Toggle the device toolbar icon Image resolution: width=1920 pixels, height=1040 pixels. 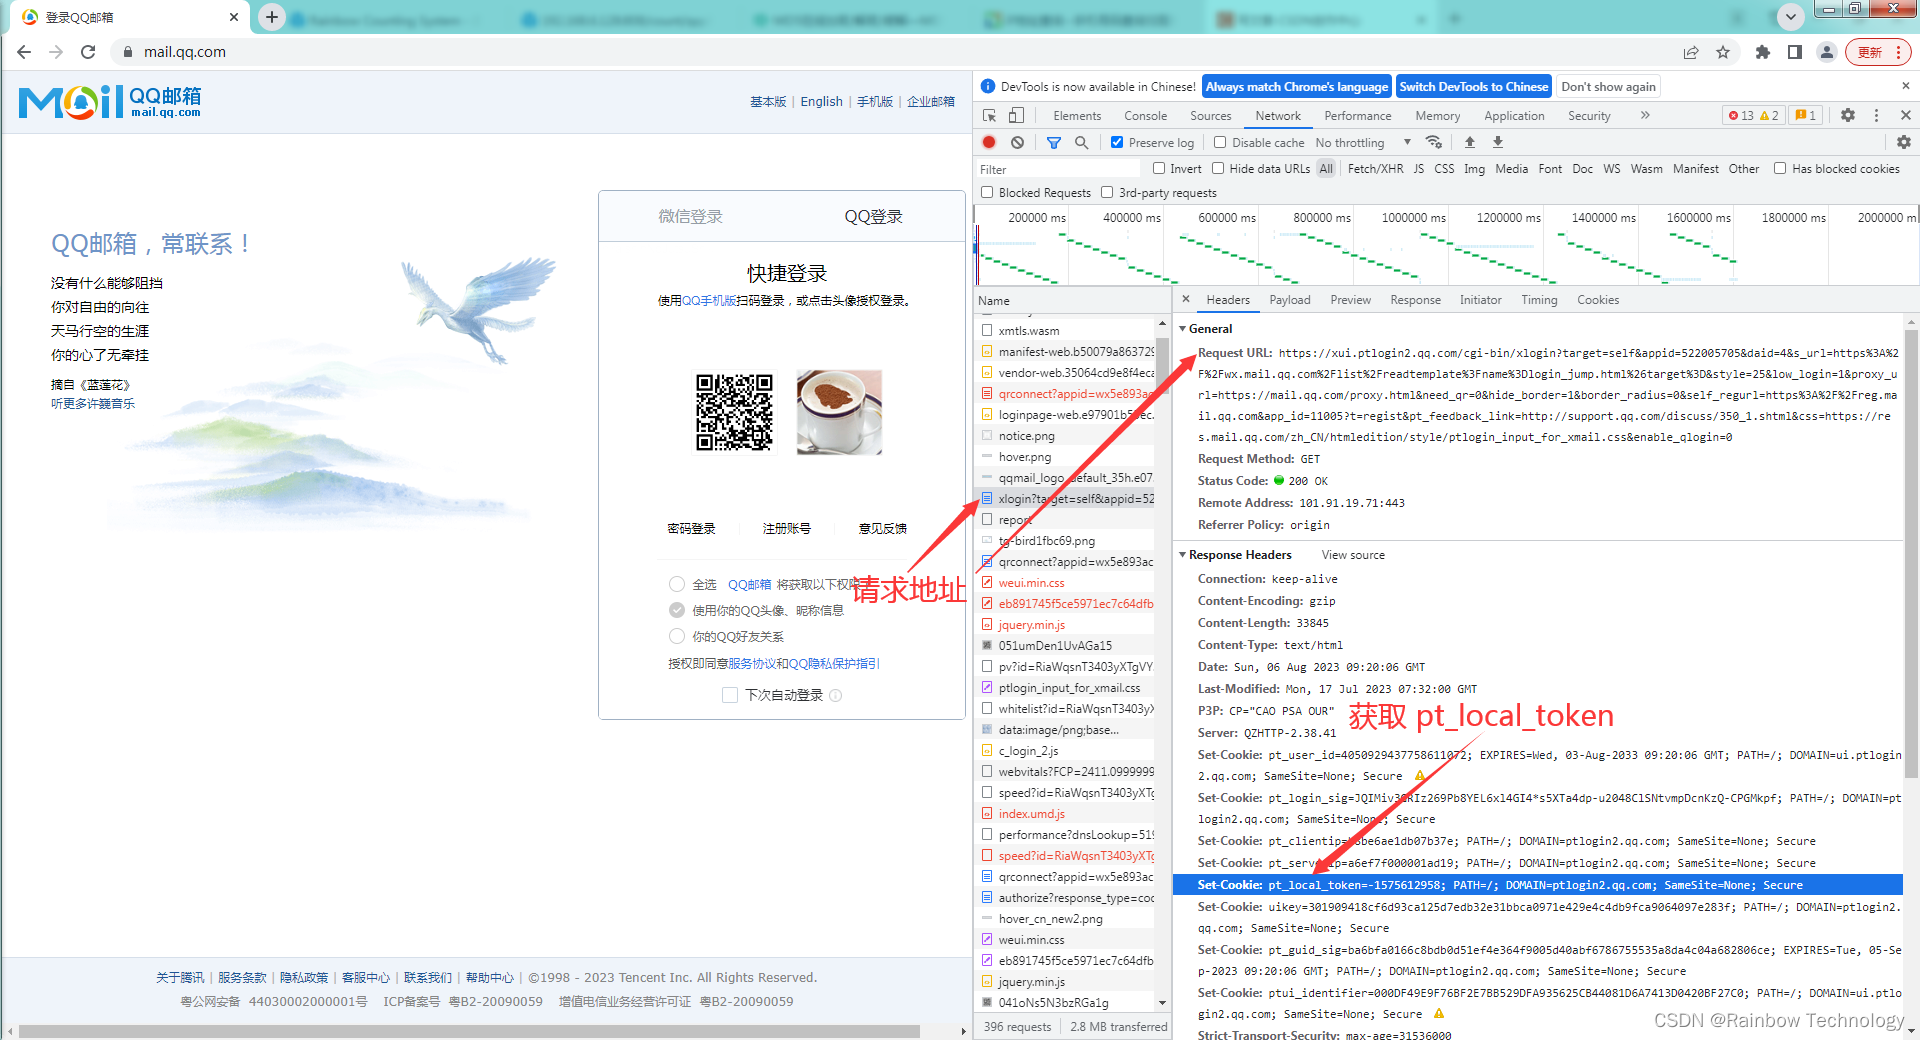(1016, 115)
